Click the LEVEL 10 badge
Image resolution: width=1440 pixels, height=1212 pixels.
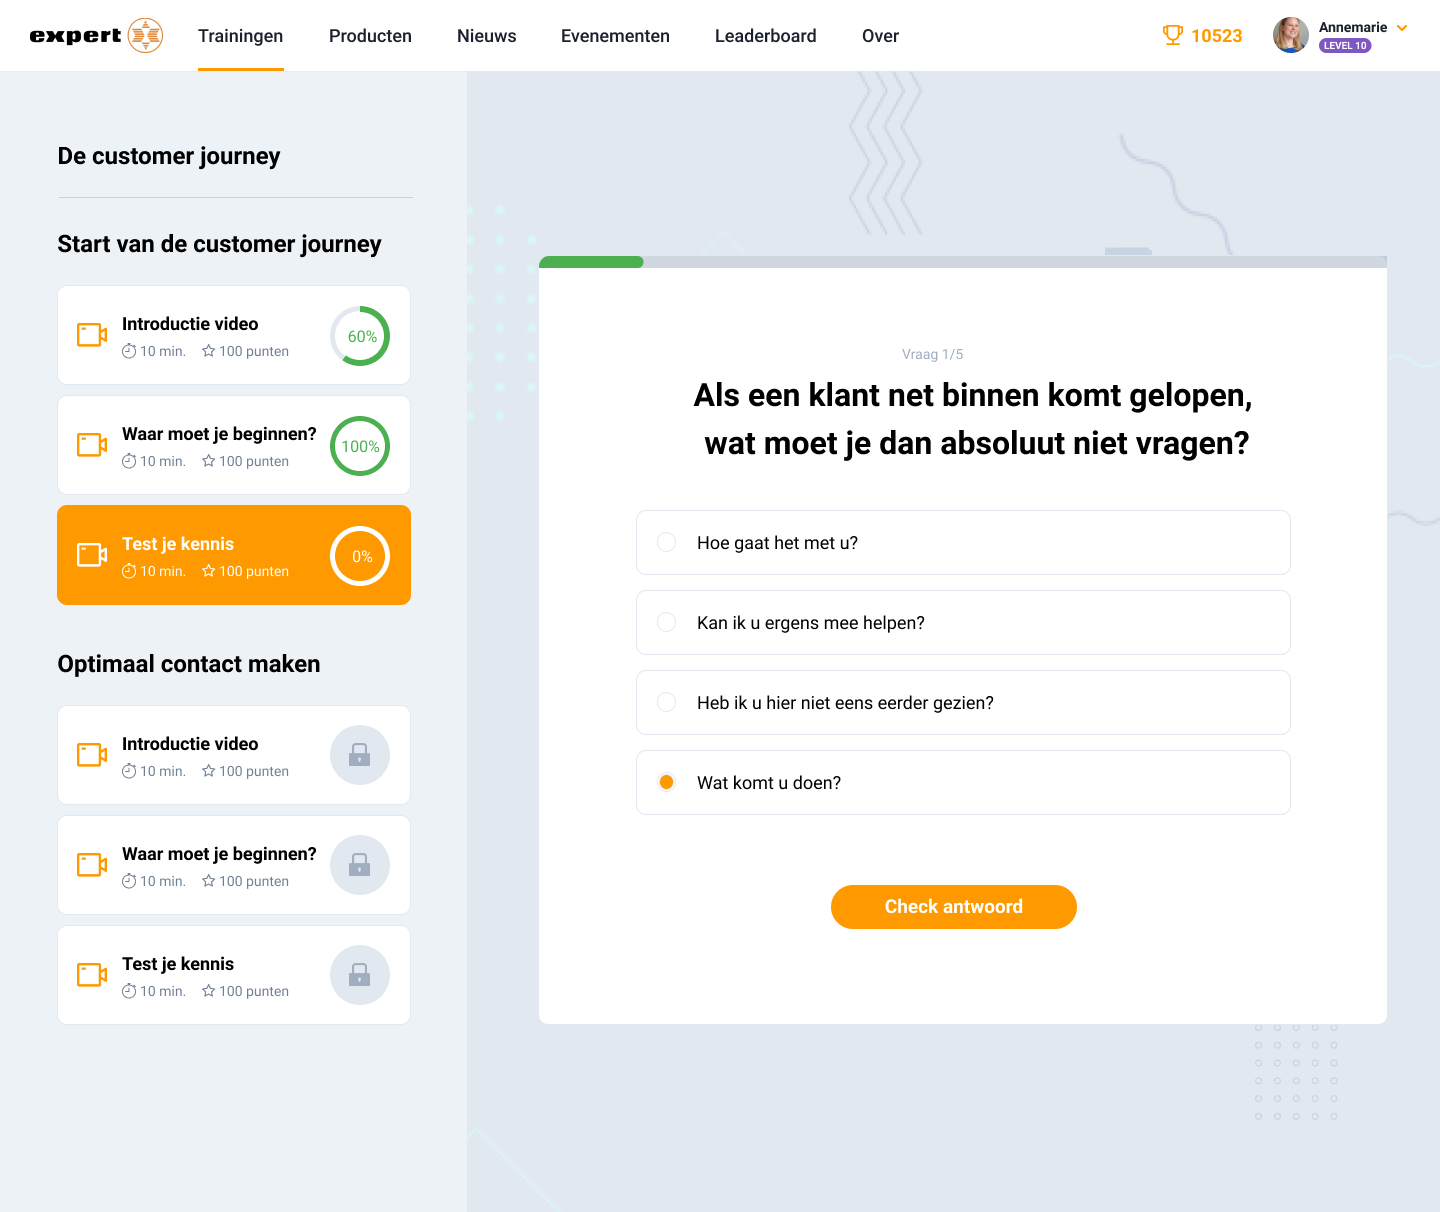click(x=1345, y=45)
